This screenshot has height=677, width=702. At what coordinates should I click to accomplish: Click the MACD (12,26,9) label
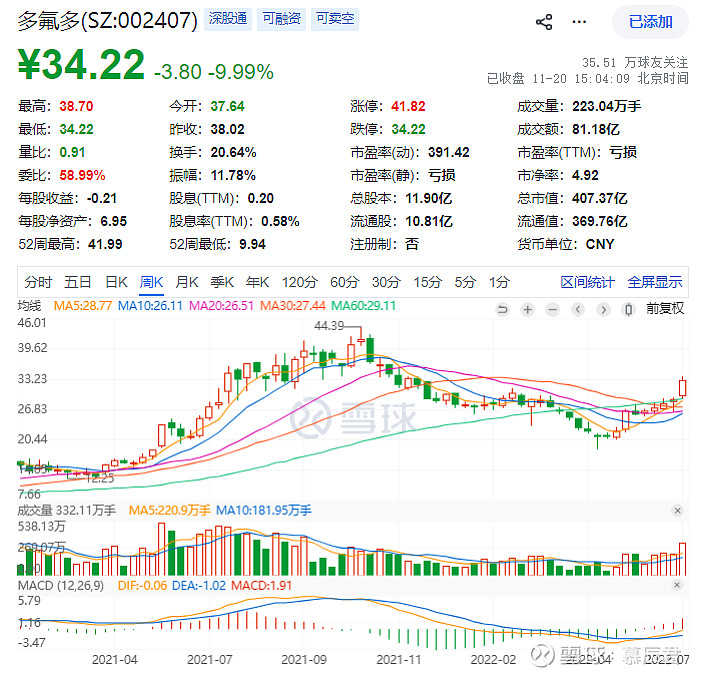[61, 586]
